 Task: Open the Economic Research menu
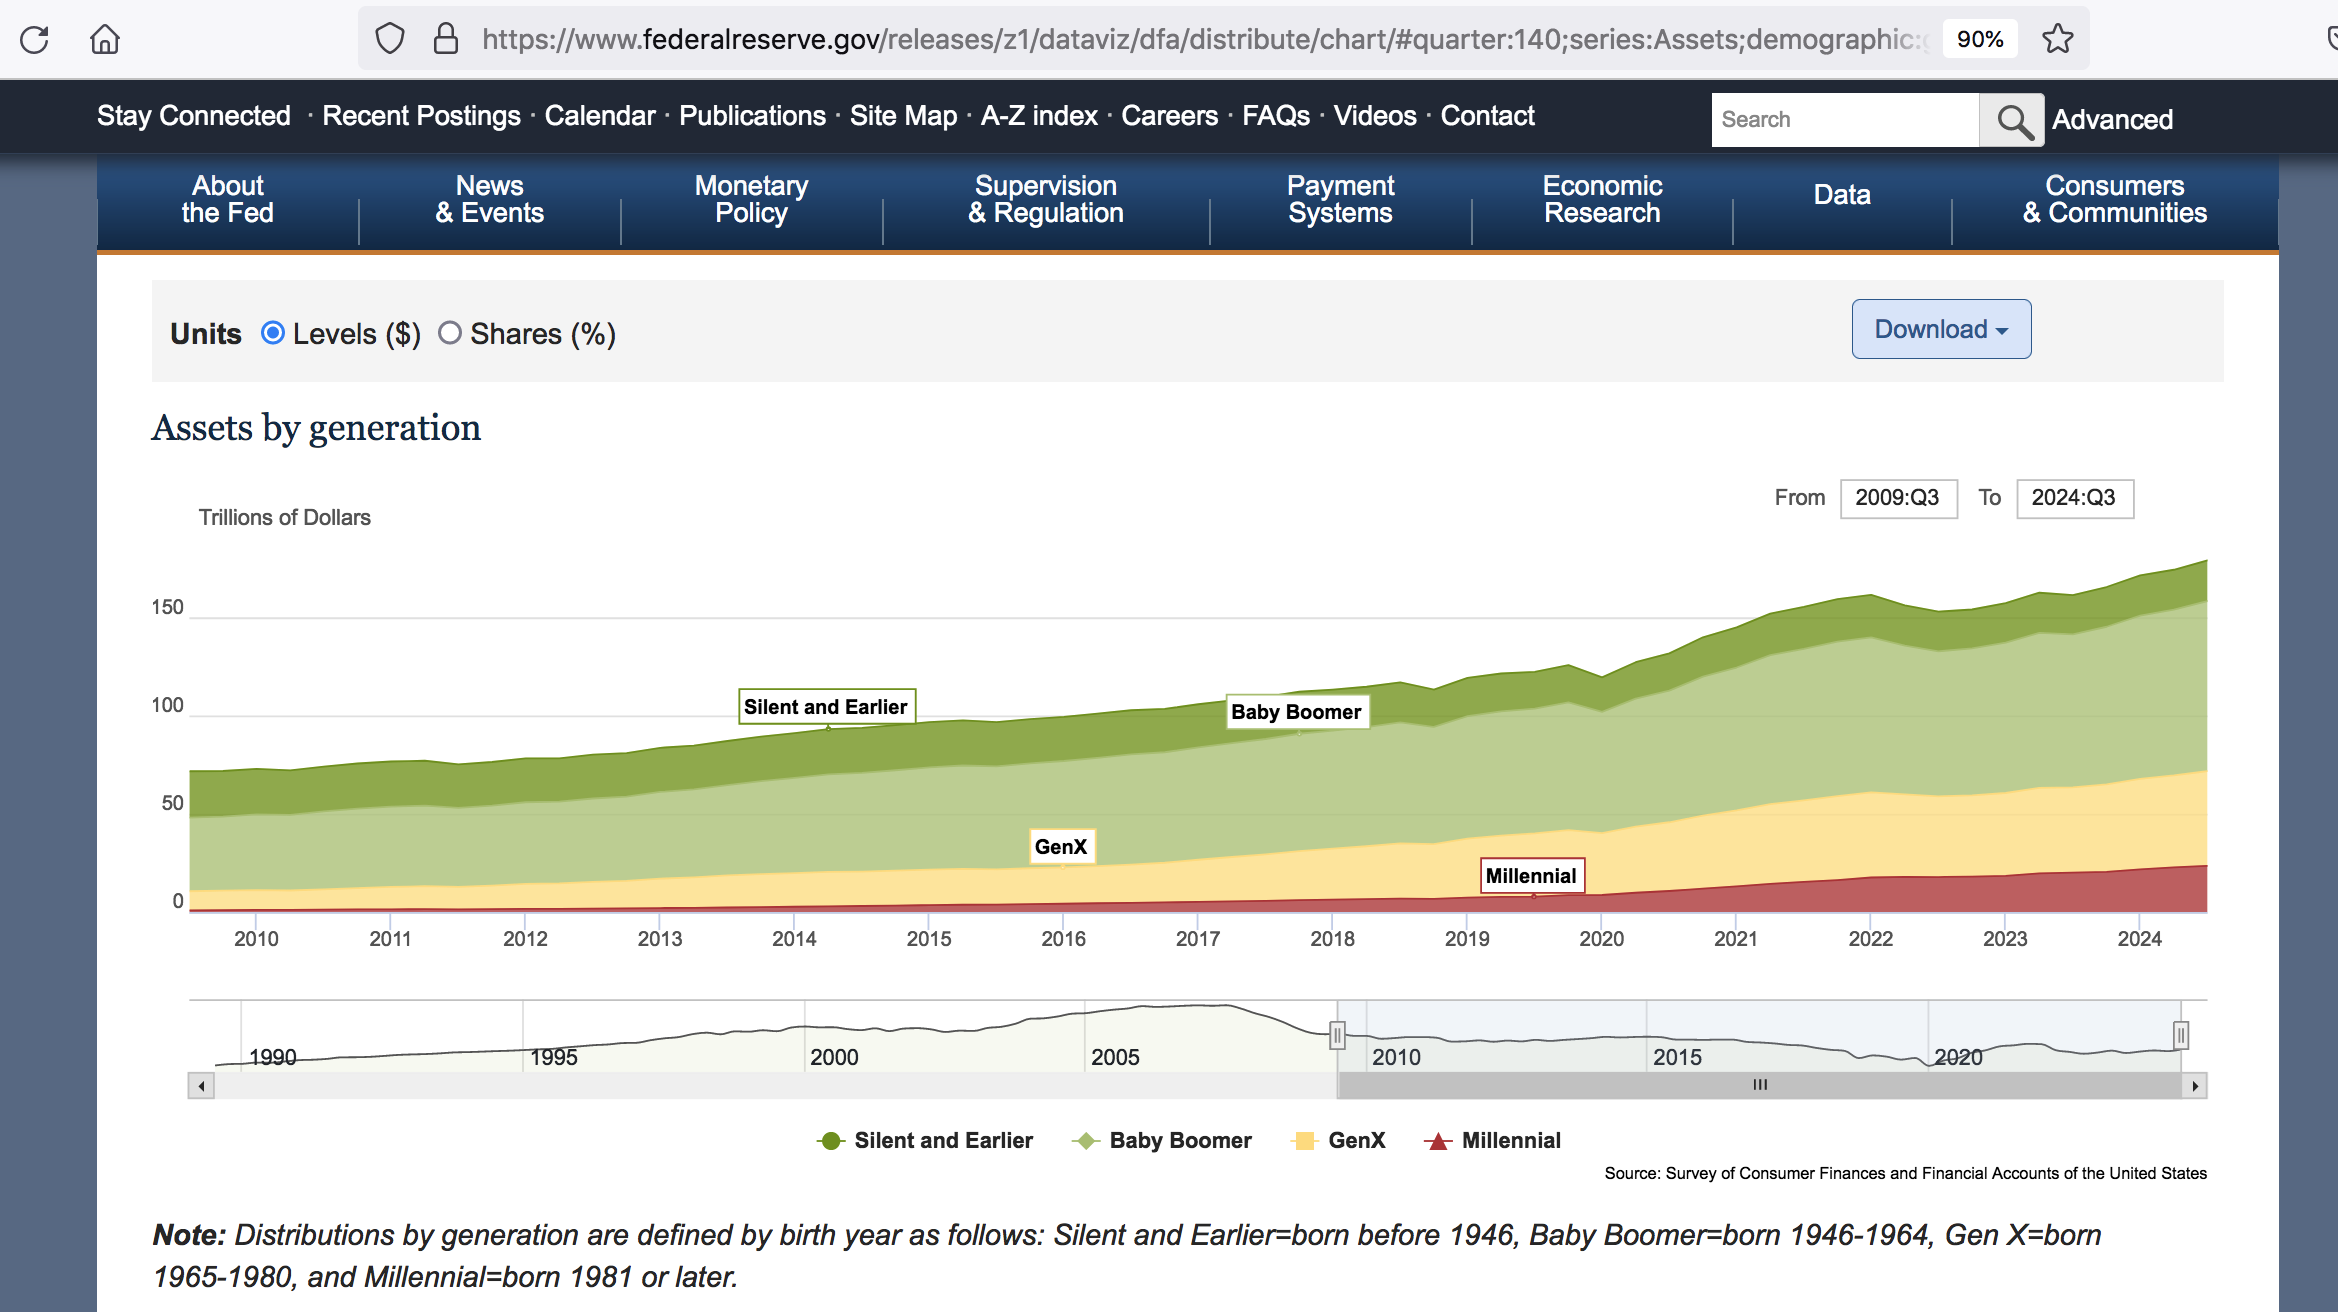tap(1601, 199)
